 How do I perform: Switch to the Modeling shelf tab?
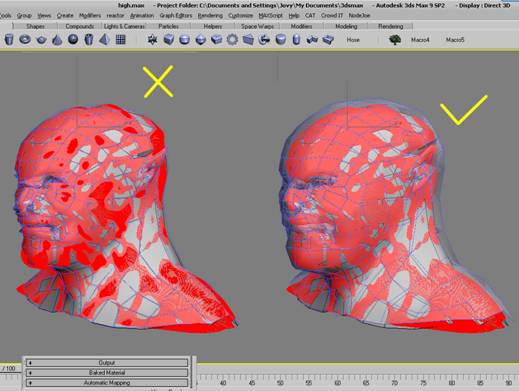(x=346, y=26)
